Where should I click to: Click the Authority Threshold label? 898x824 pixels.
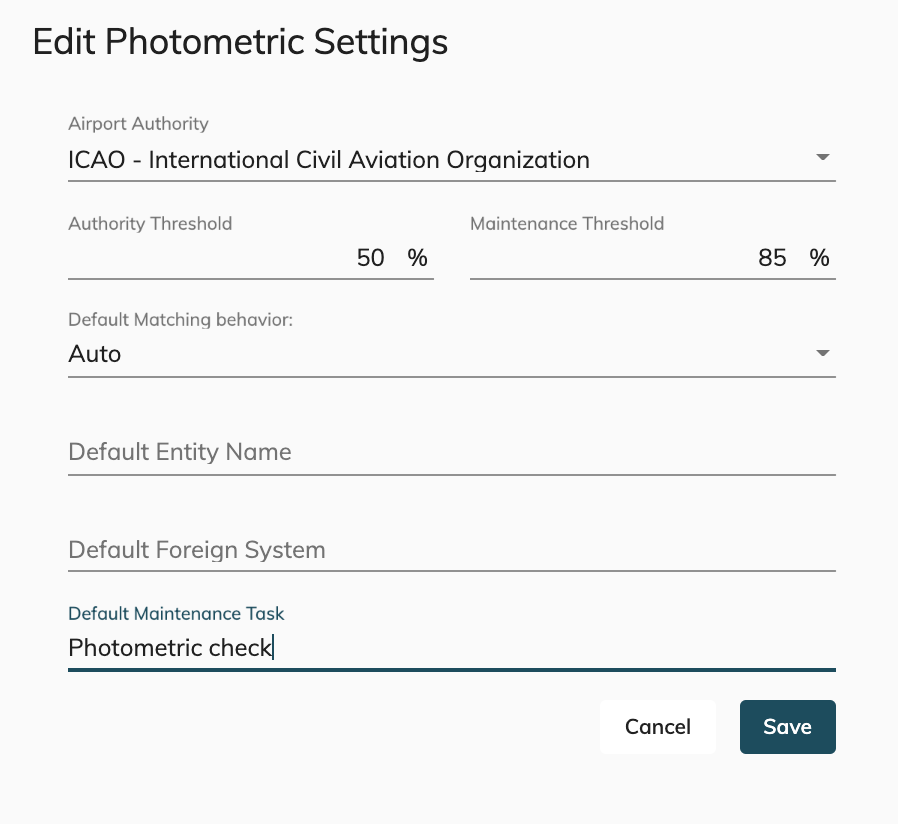click(x=150, y=224)
